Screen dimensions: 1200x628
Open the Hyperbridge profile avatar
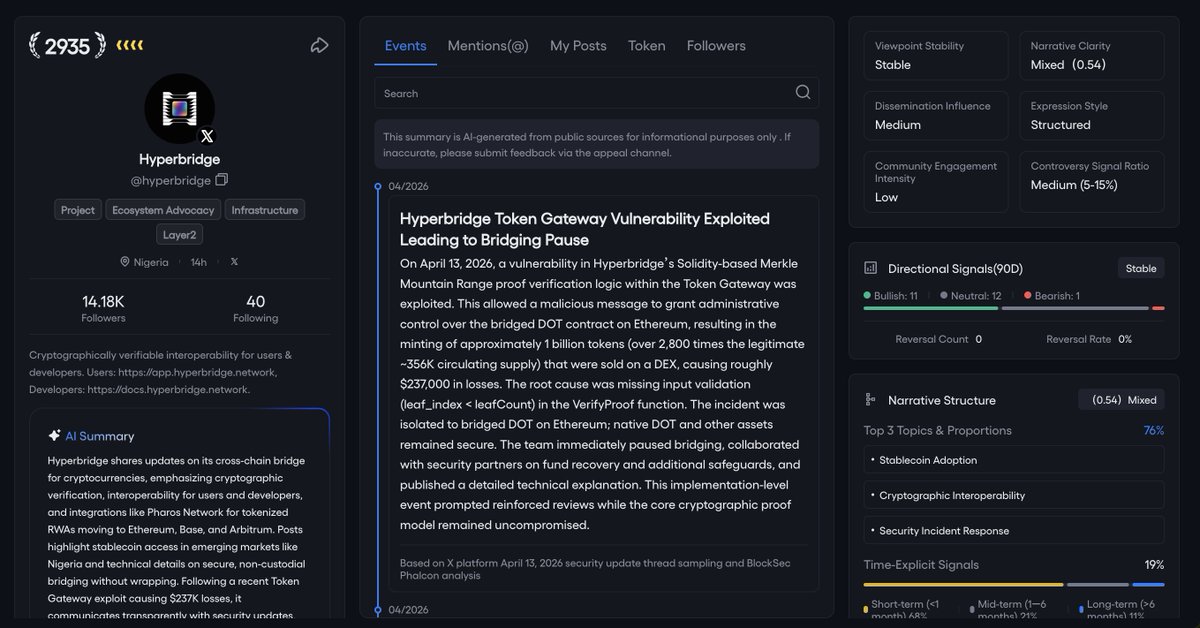180,108
